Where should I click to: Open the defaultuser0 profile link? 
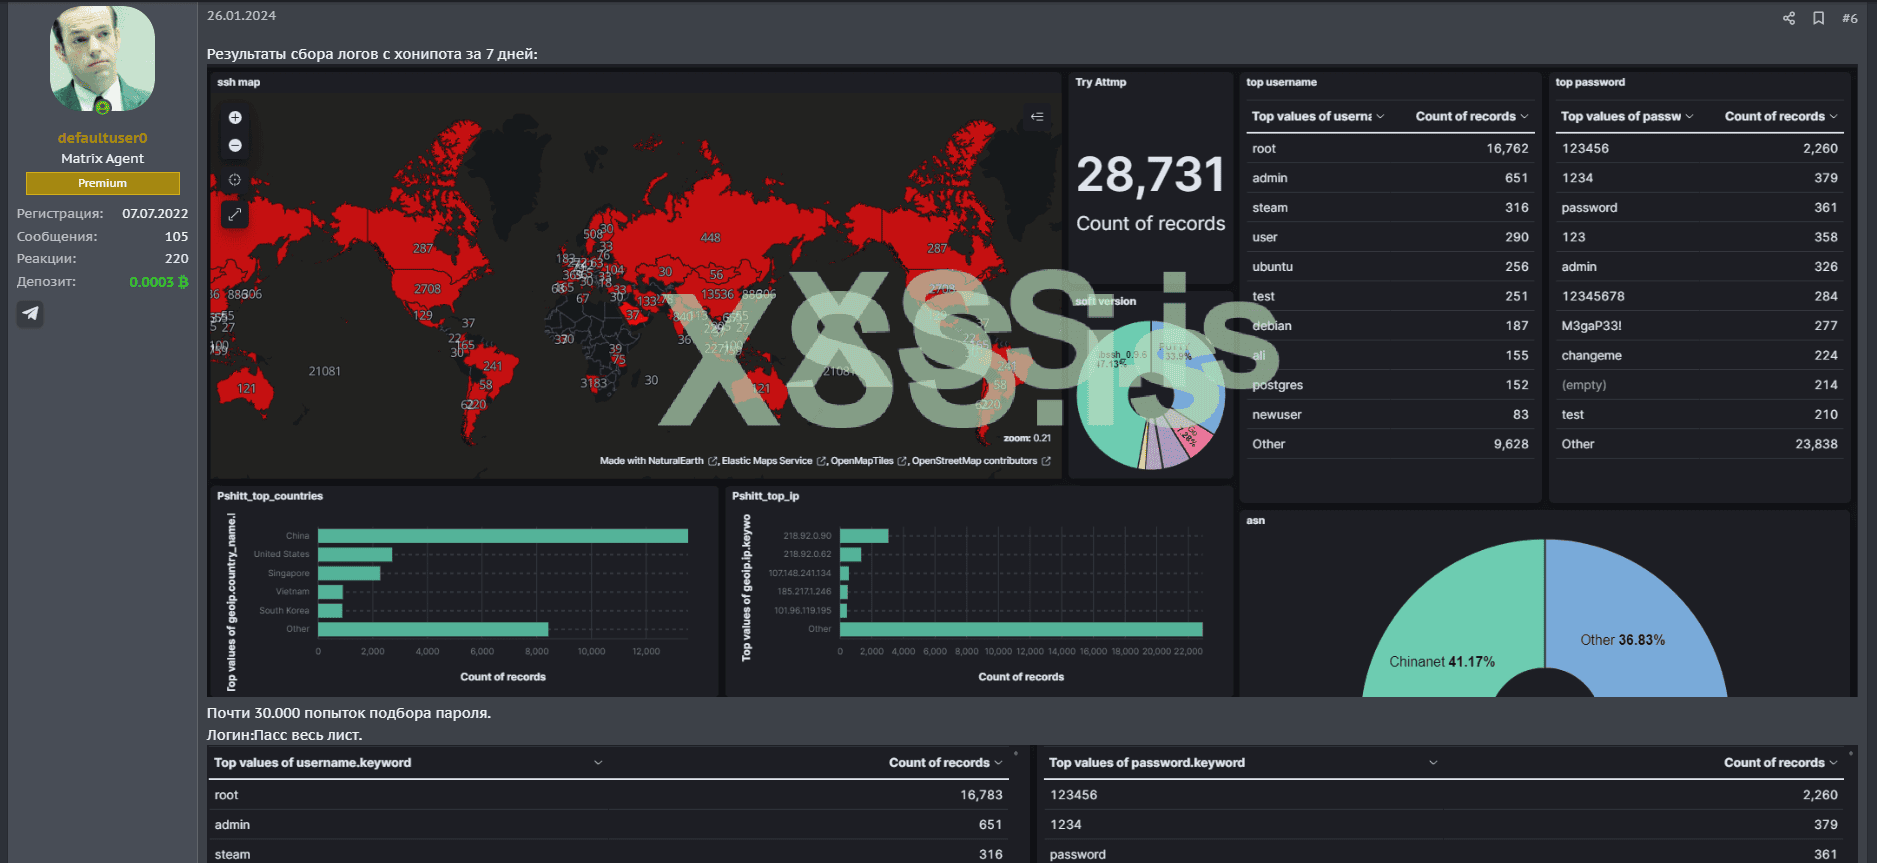click(102, 138)
